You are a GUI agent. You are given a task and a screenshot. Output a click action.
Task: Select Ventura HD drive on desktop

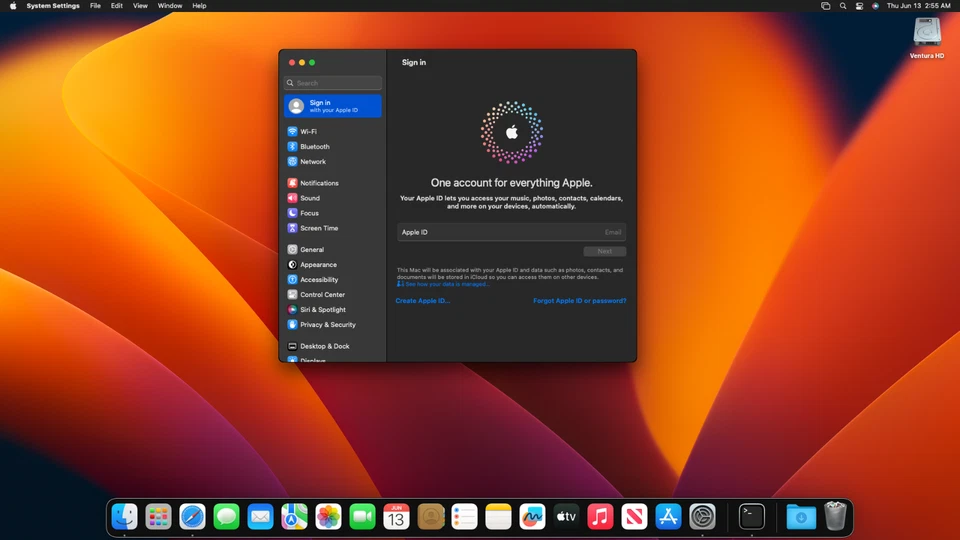(927, 38)
